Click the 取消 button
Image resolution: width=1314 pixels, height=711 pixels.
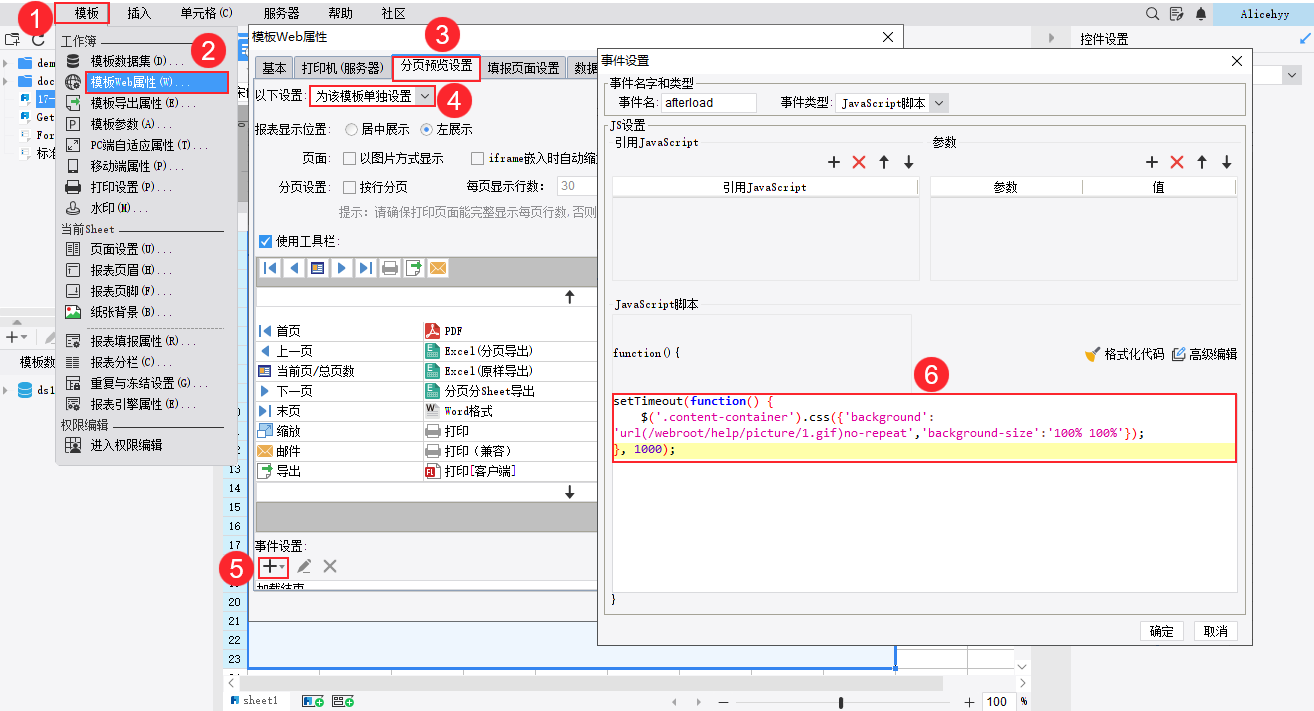(x=1216, y=631)
